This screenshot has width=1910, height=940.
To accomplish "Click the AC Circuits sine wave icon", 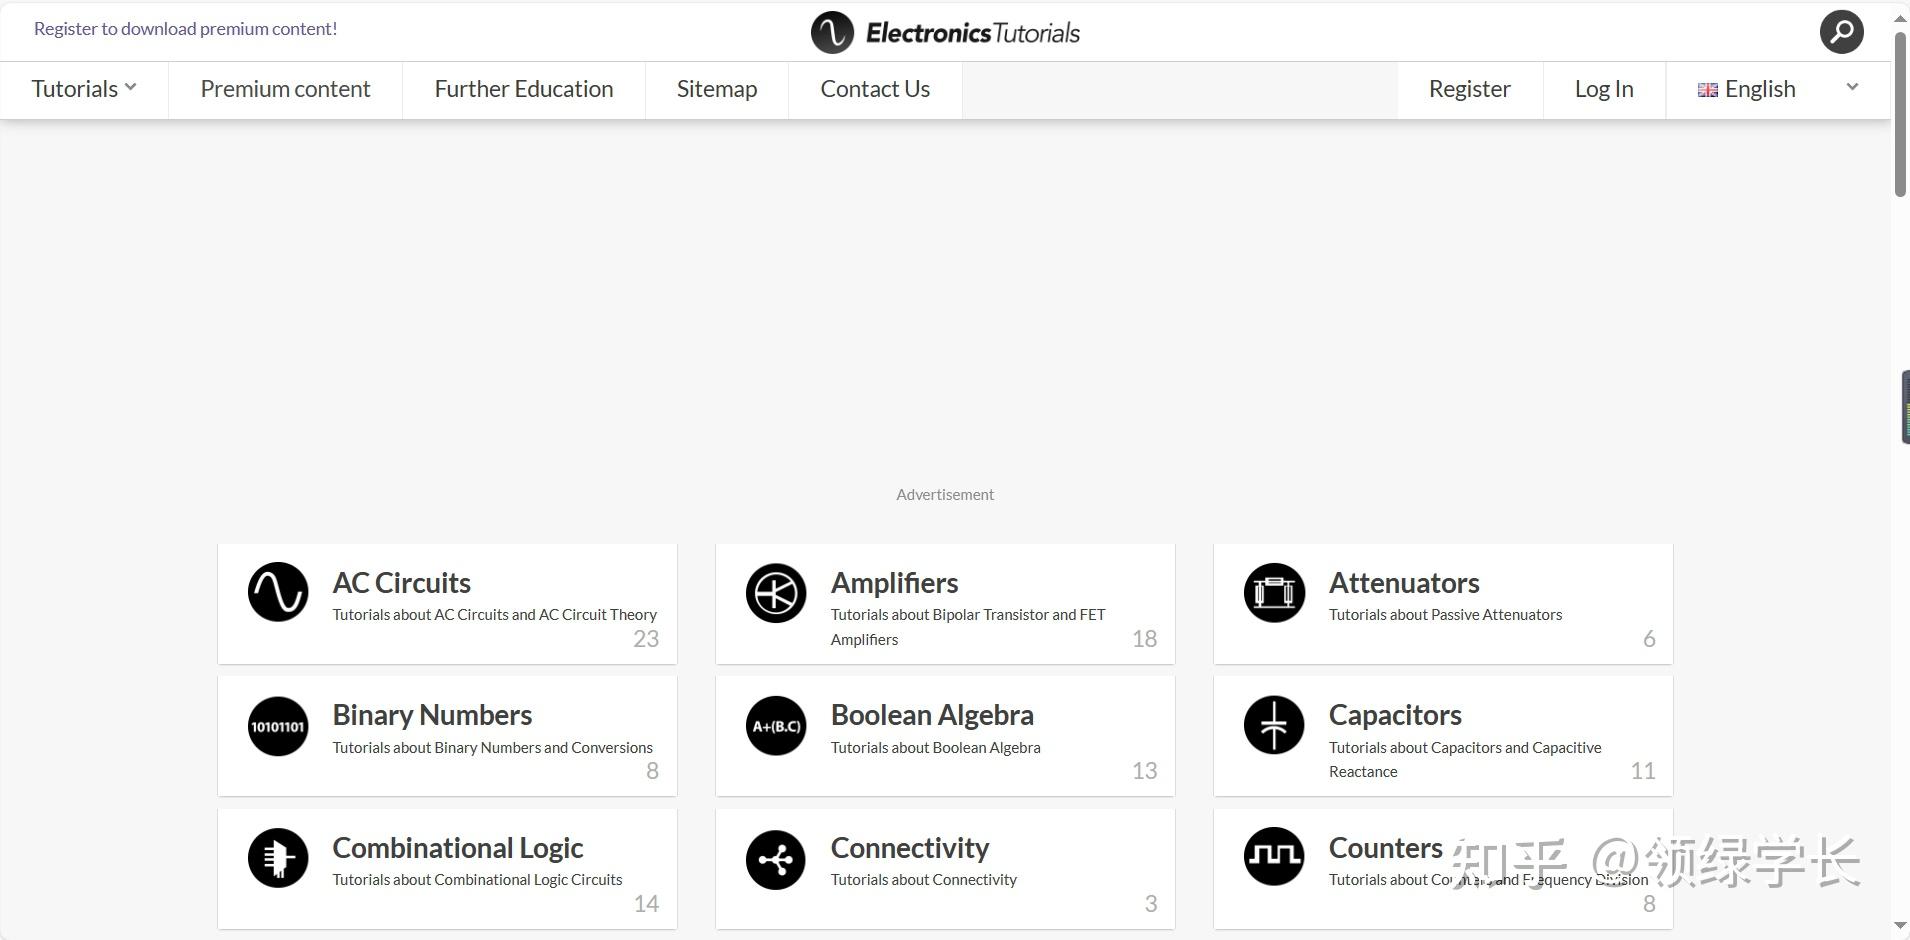I will click(278, 592).
